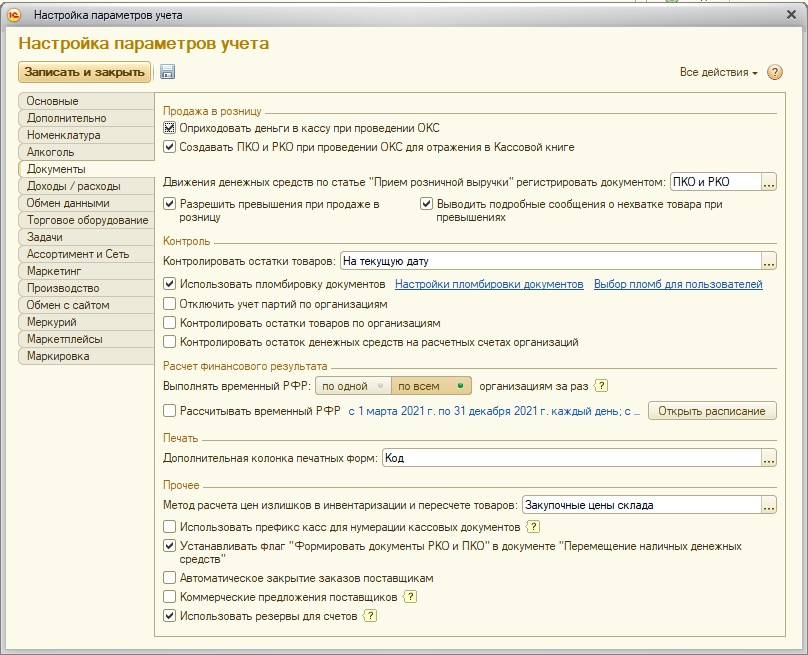This screenshot has height=655, width=808.
Task: Toggle Разрешить превышения при продаже в розницу
Action: click(169, 204)
